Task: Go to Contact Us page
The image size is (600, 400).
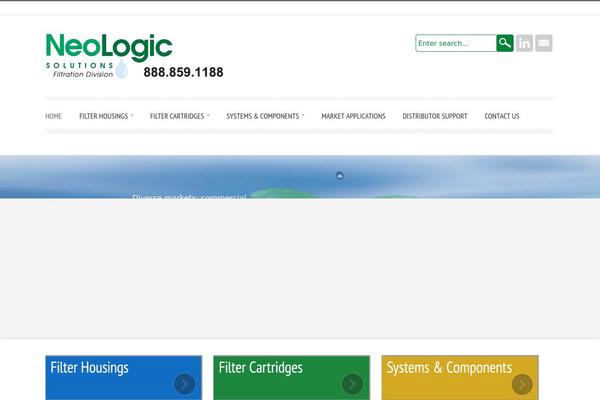Action: tap(502, 116)
